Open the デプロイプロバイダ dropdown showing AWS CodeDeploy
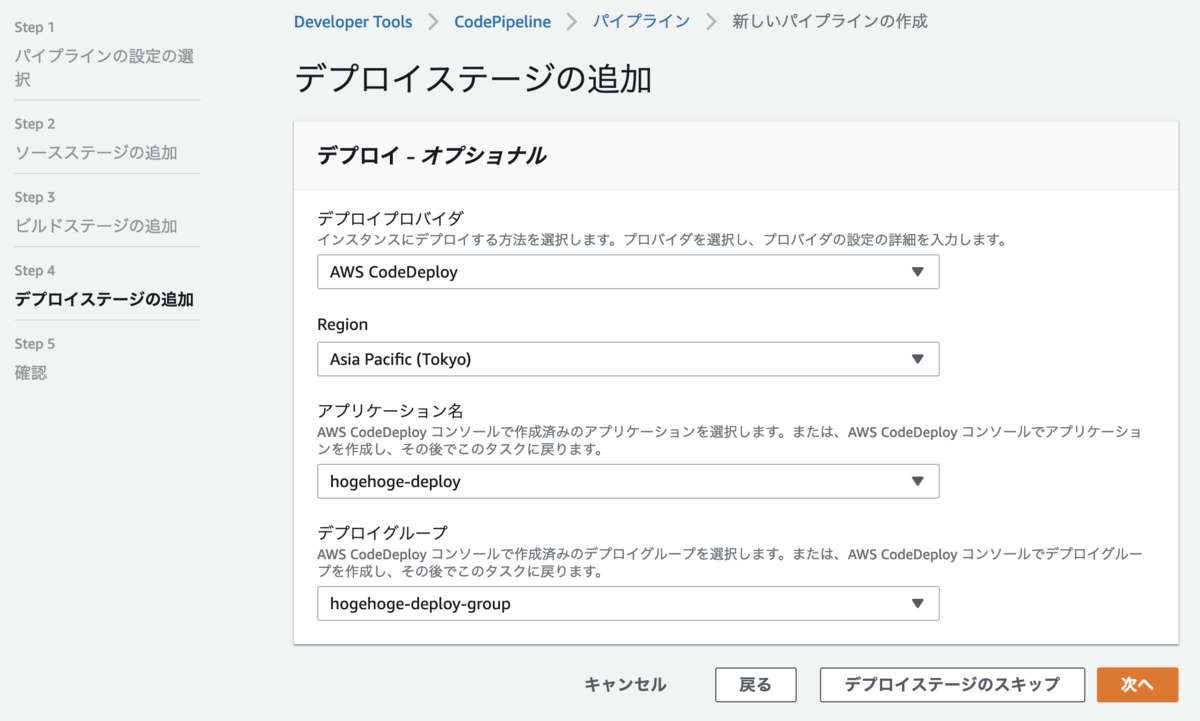The width and height of the screenshot is (1200, 721). [x=628, y=272]
